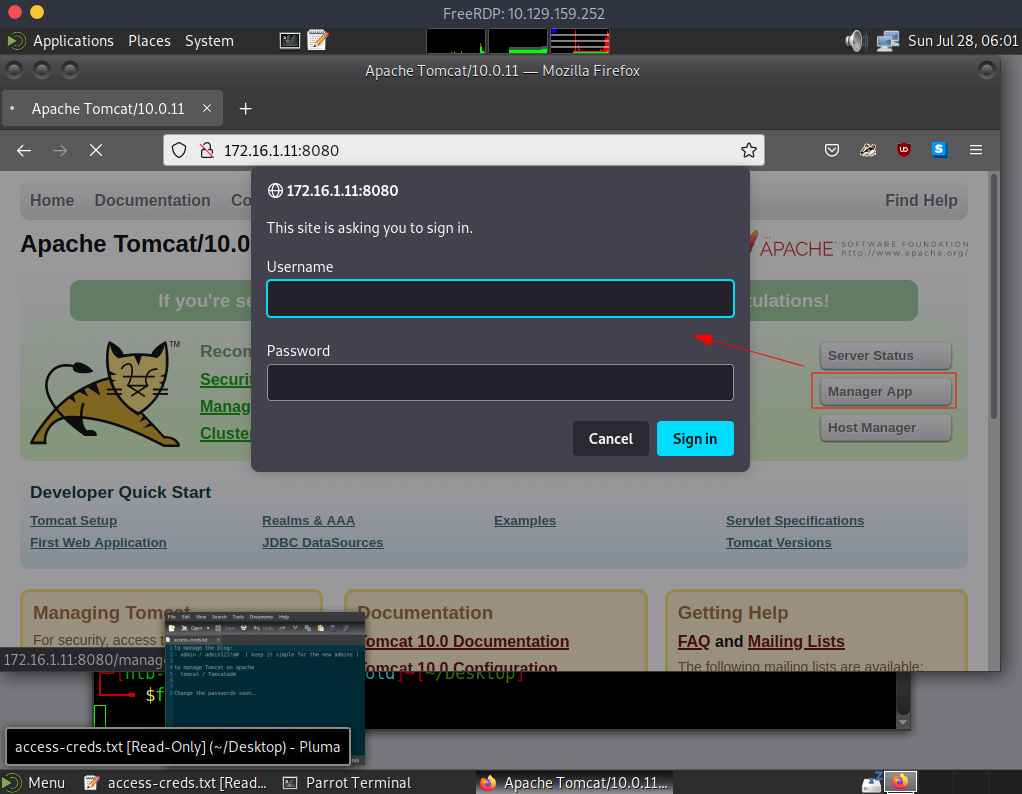Open the Applications menu
The height and width of the screenshot is (794, 1022).
(x=73, y=41)
